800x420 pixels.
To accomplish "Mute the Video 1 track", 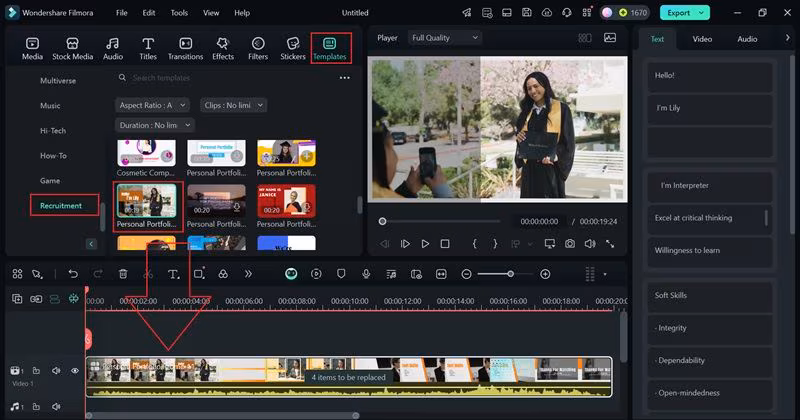I will tap(56, 371).
